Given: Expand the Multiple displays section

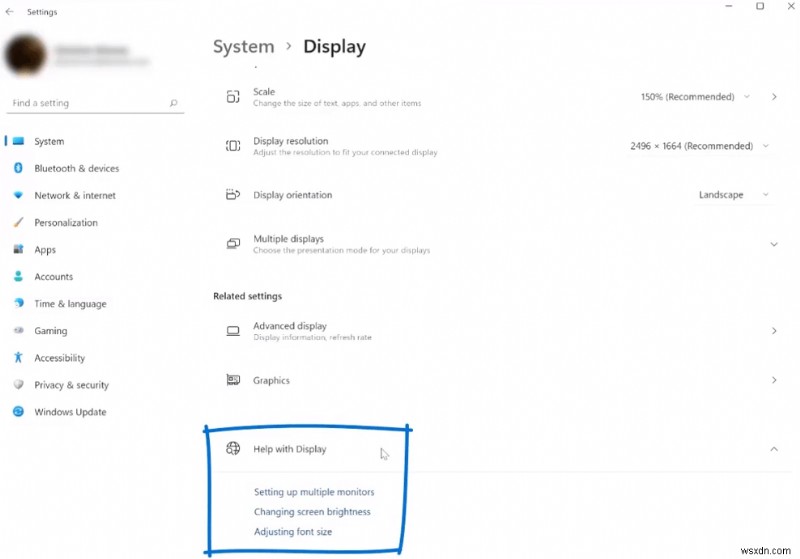Looking at the screenshot, I should coord(774,244).
